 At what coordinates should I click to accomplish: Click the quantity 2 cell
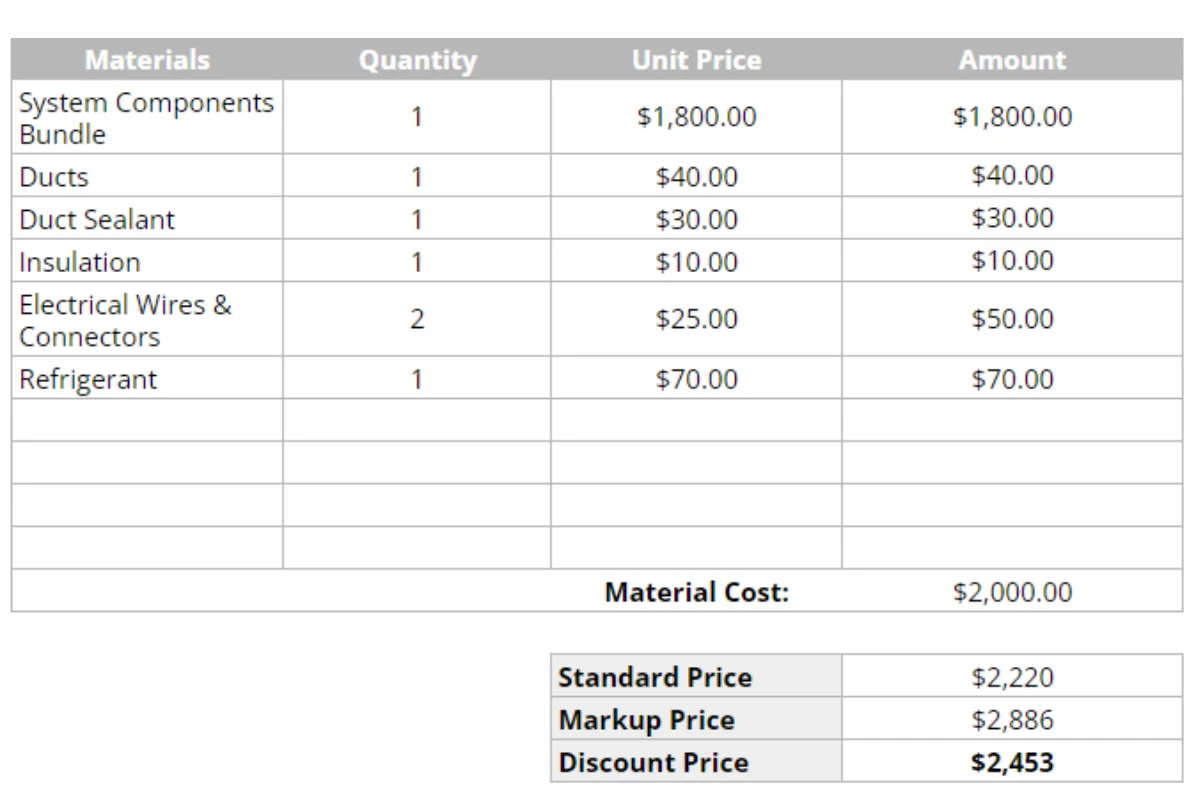click(417, 320)
